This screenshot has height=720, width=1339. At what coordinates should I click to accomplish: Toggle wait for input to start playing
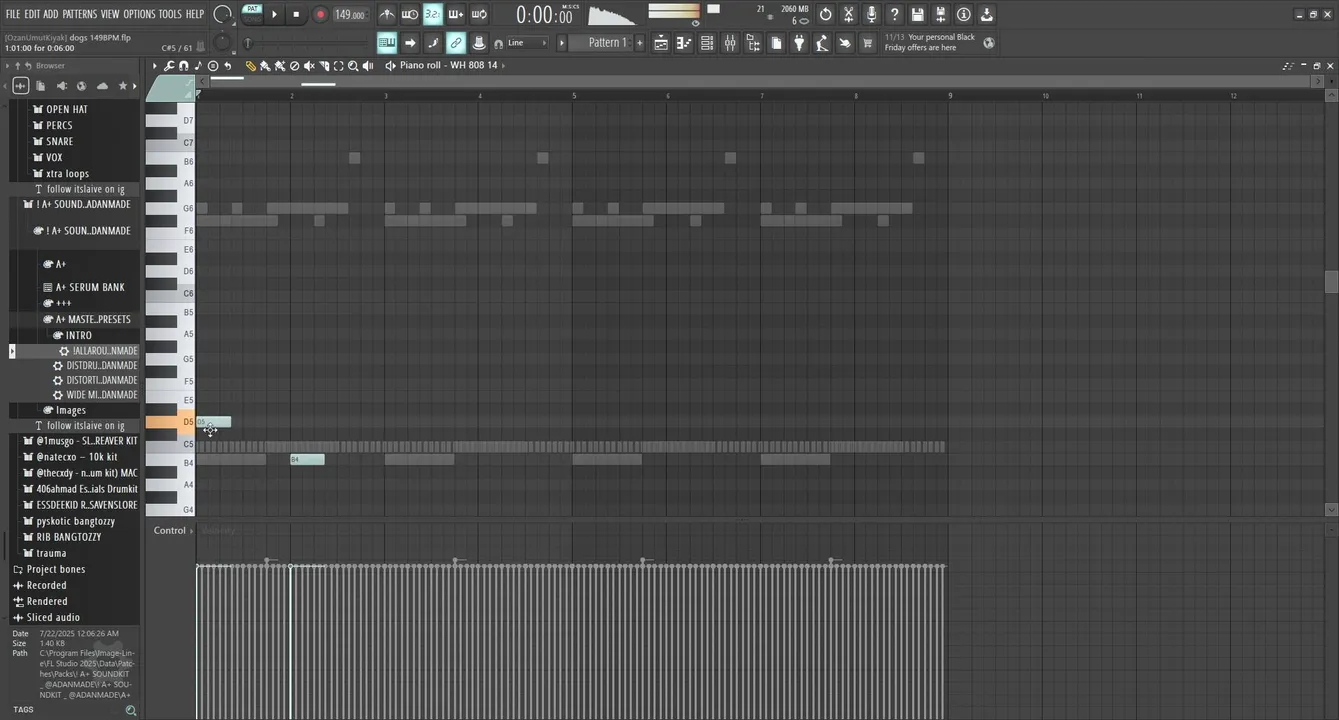tap(410, 14)
